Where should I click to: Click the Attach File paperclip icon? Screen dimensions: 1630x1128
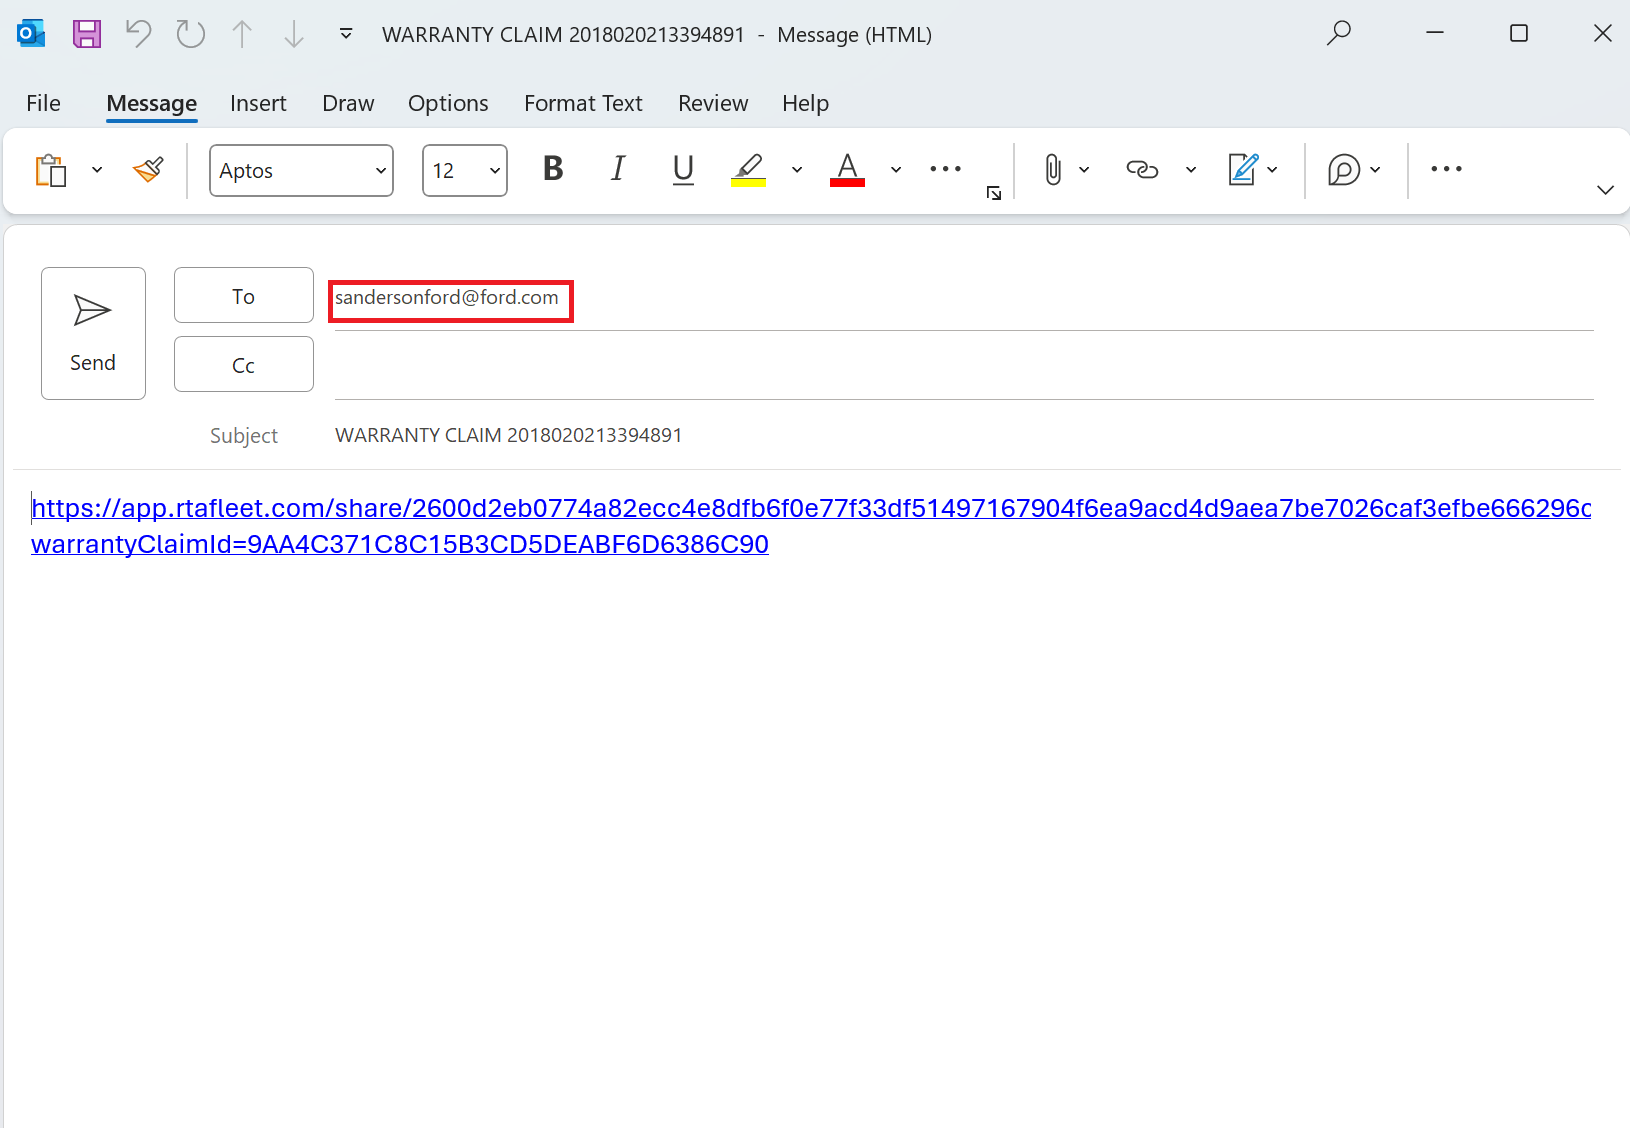[x=1052, y=170]
